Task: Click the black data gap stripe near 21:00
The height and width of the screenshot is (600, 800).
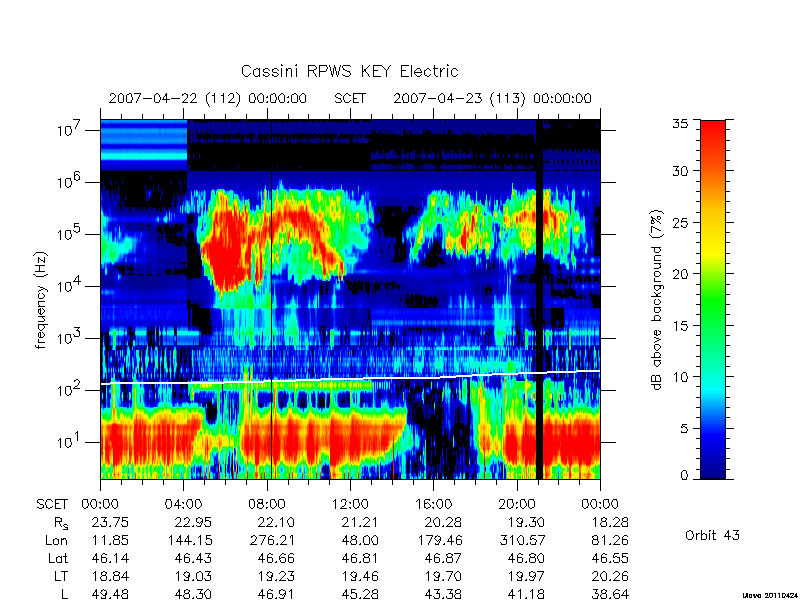Action: pyautogui.click(x=539, y=299)
